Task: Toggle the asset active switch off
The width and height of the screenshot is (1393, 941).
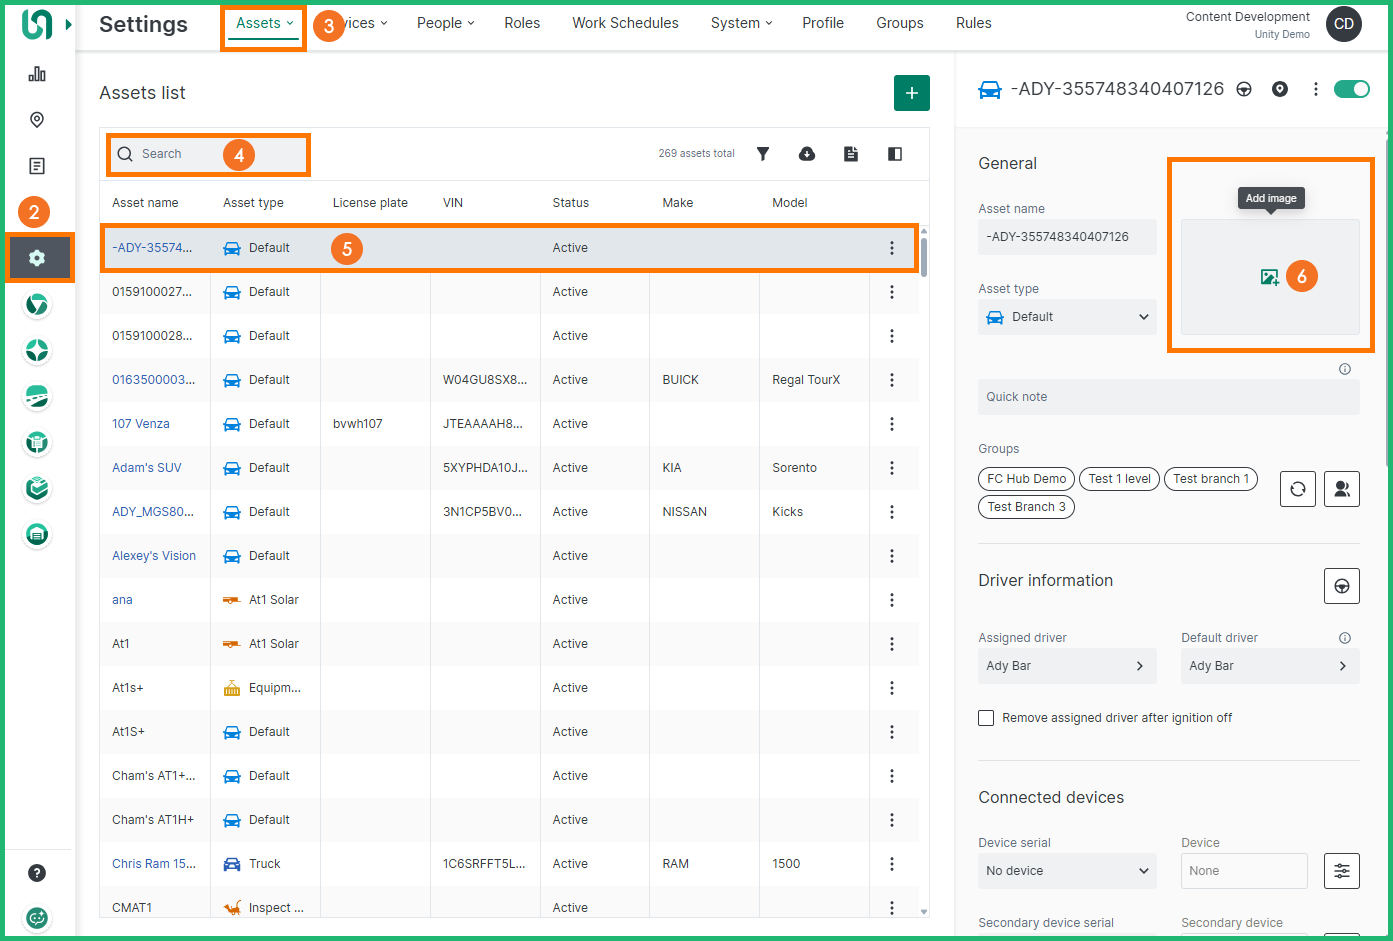Action: pyautogui.click(x=1351, y=89)
